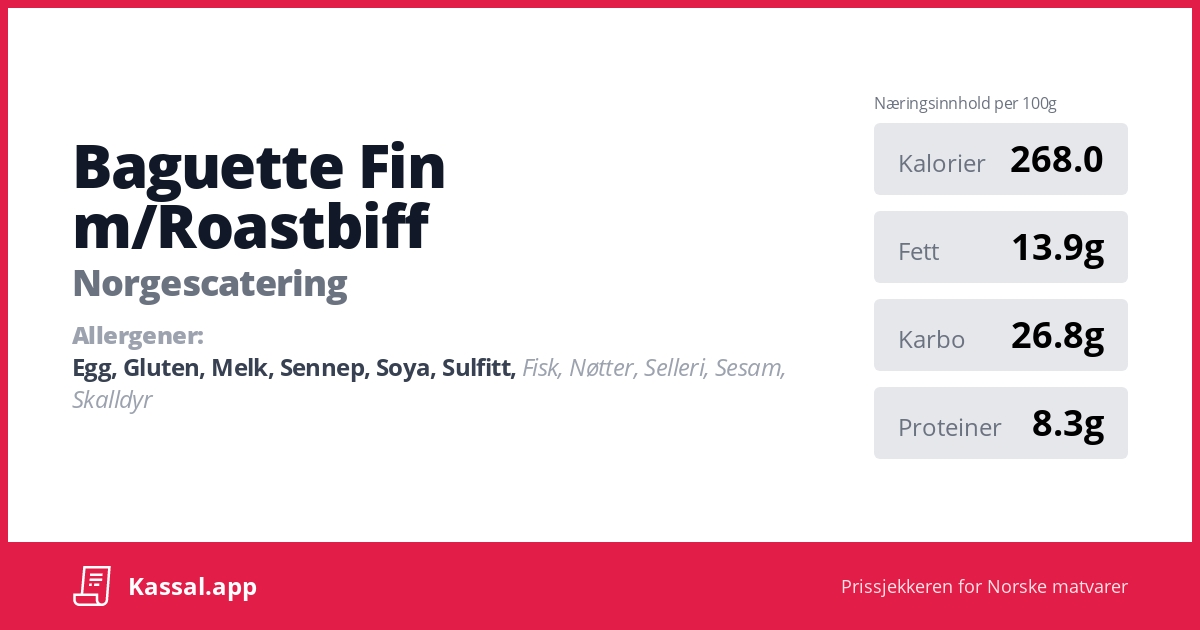Select the Kalorier 268.0 nutrition box
The height and width of the screenshot is (630, 1200).
point(1000,160)
